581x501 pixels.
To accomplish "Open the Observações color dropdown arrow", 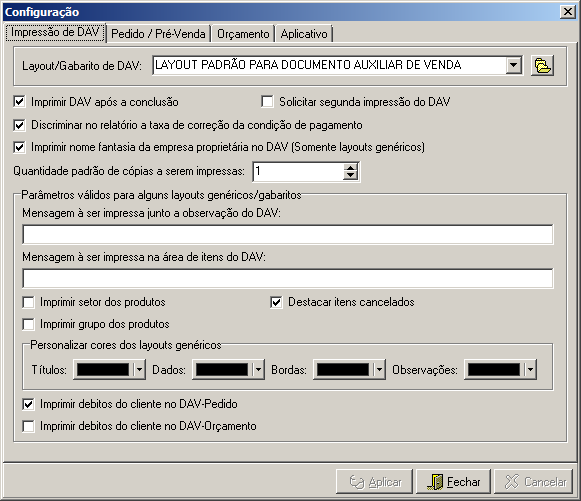I will pos(530,369).
